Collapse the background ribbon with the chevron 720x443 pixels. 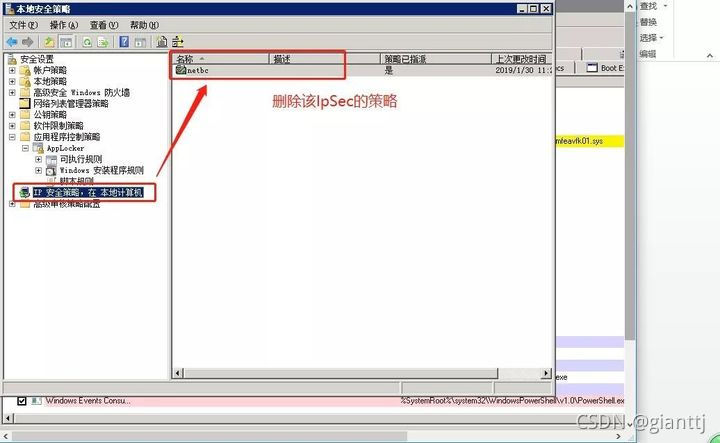pos(710,55)
